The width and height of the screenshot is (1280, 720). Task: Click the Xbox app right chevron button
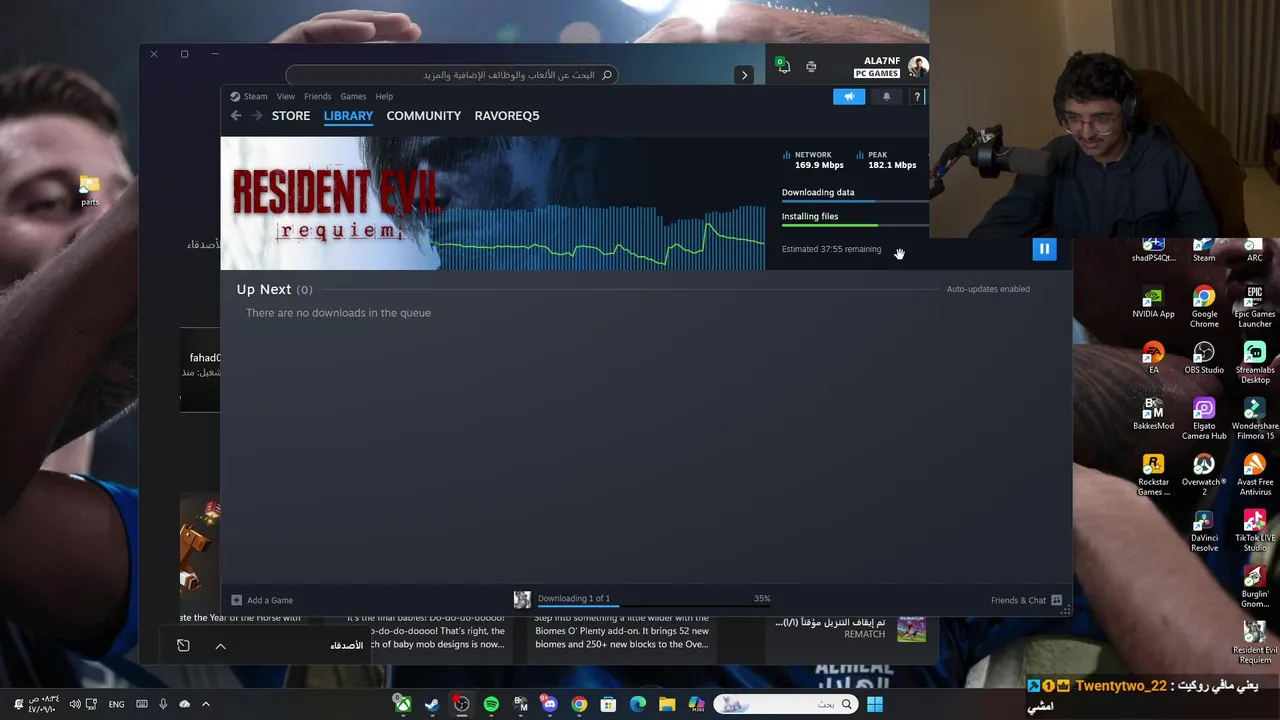pos(744,75)
